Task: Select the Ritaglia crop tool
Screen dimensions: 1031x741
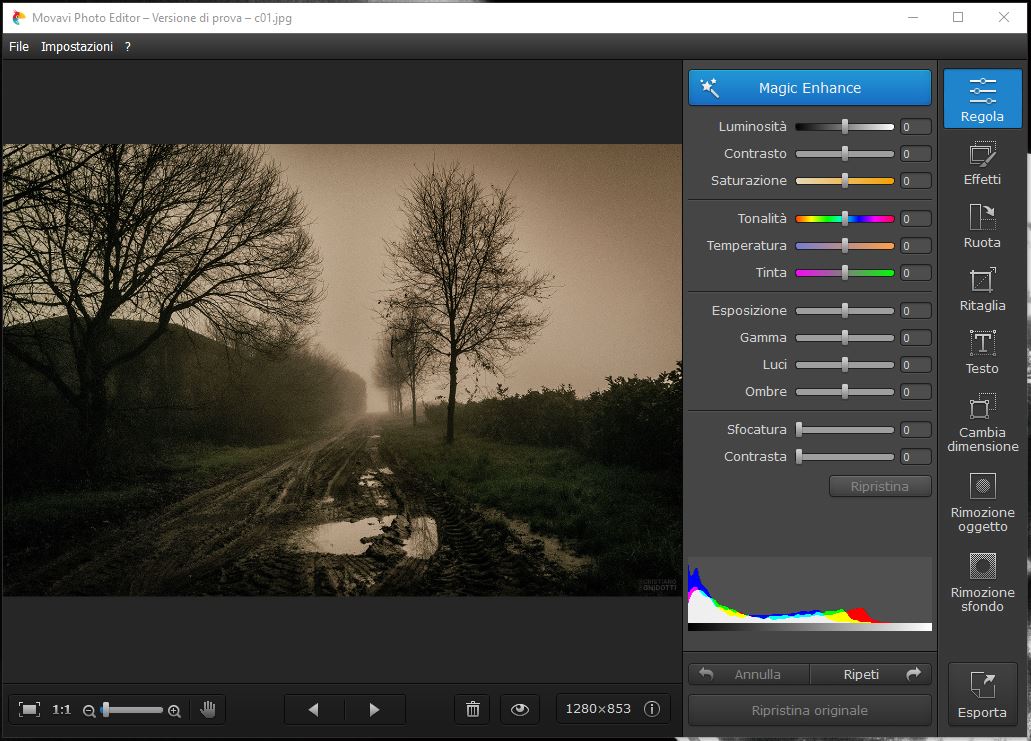Action: tap(982, 289)
